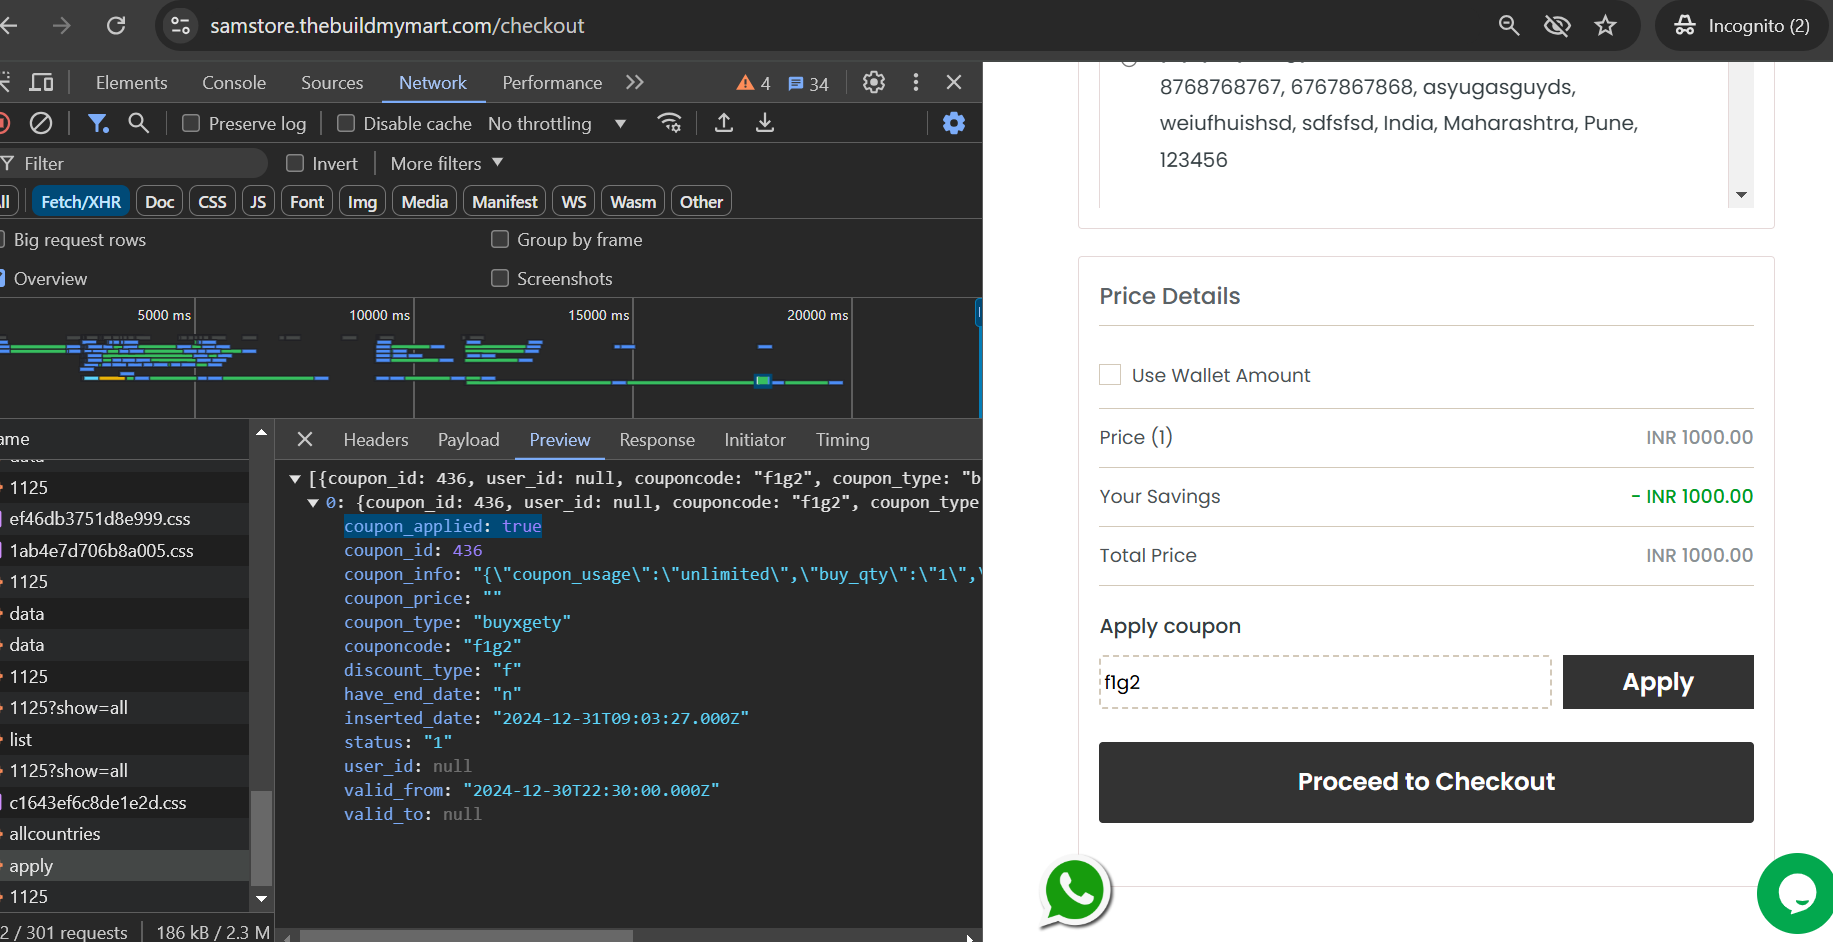Select the Wasm filter type
Viewport: 1833px width, 942px height.
[633, 202]
